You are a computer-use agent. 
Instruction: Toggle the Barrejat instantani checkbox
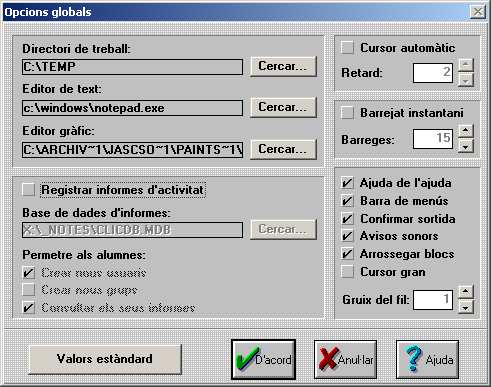coord(347,113)
